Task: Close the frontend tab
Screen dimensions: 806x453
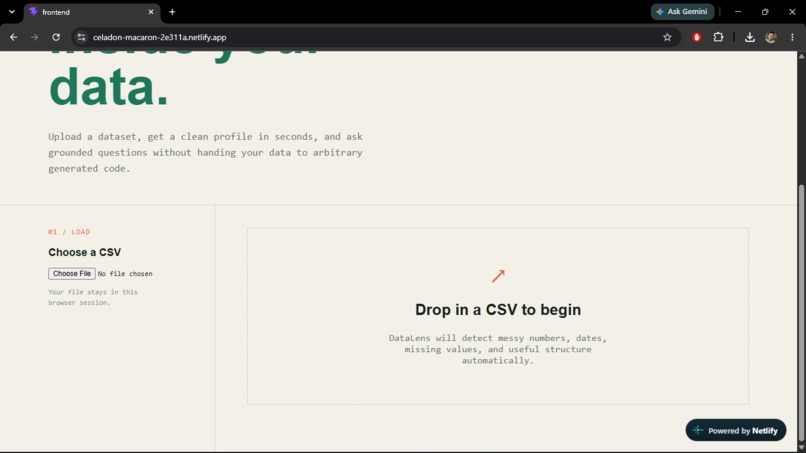Action: tap(151, 12)
